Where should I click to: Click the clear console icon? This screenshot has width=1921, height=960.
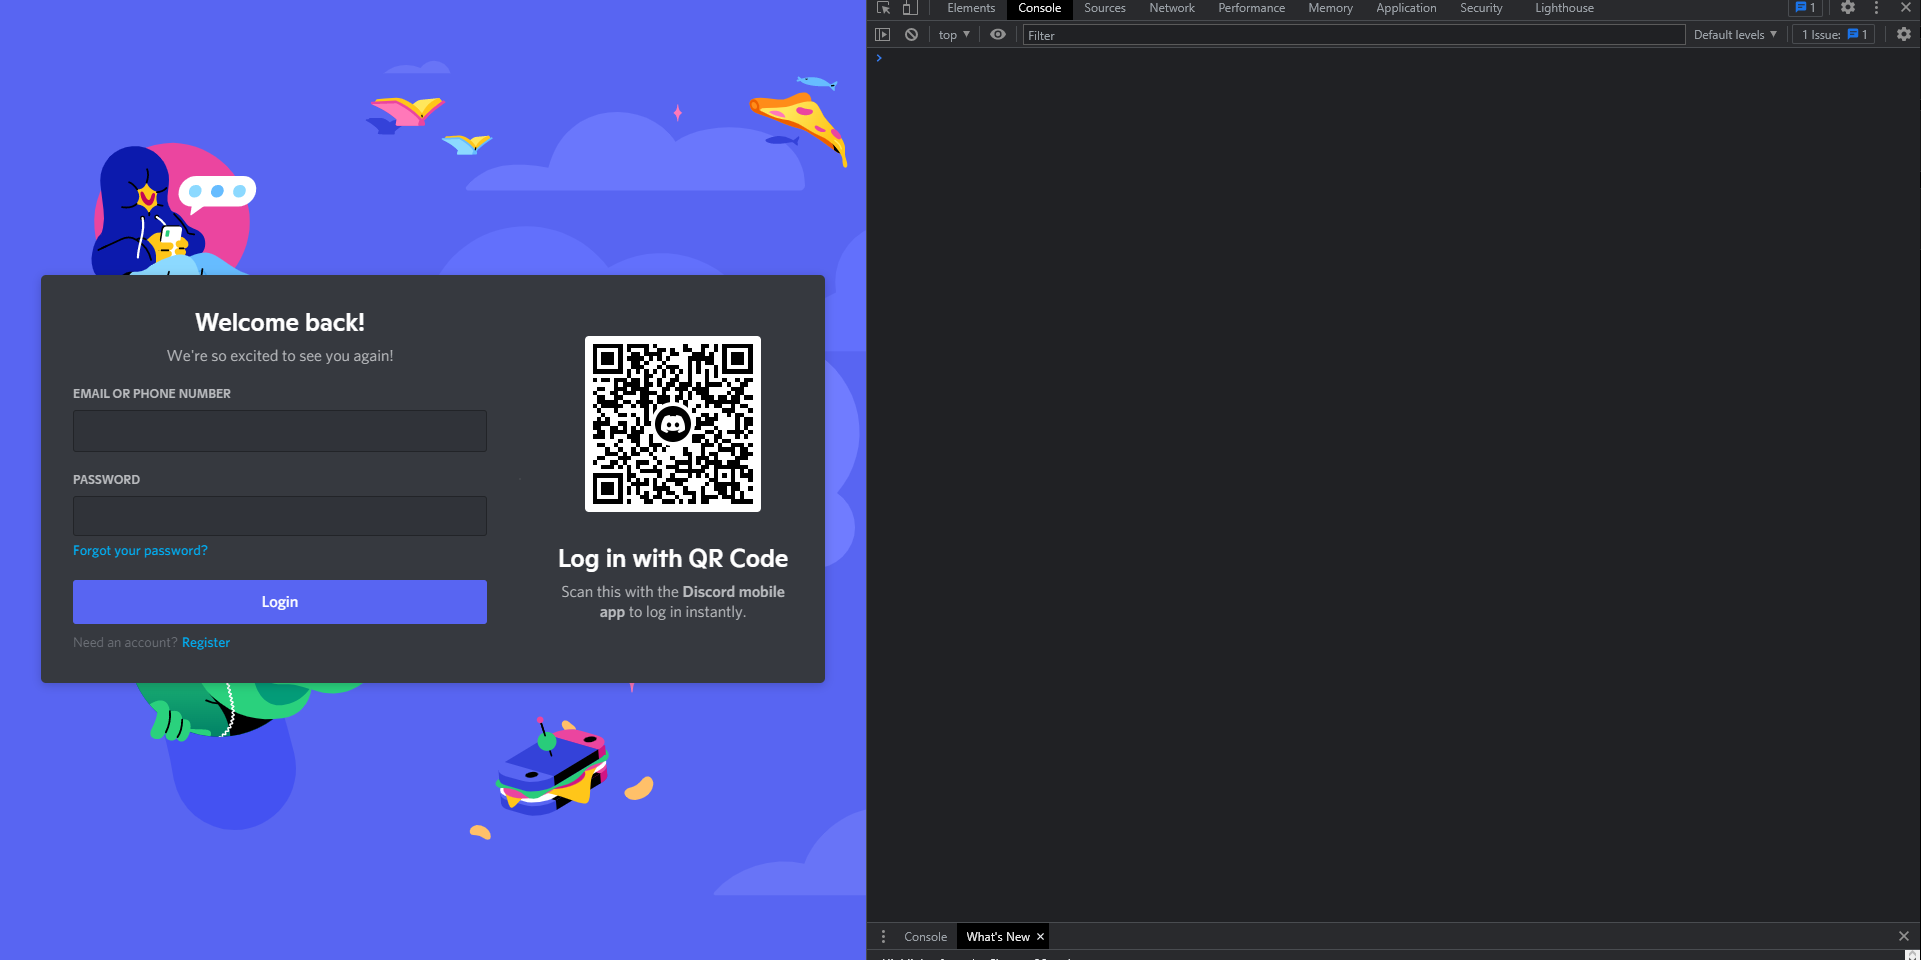pos(911,34)
